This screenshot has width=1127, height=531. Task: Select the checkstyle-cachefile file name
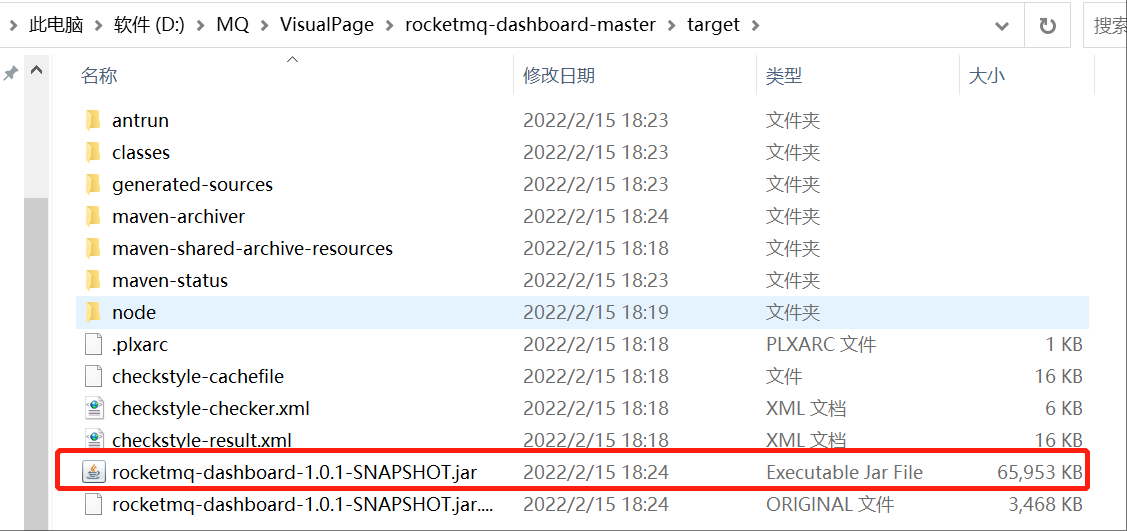[x=198, y=377]
